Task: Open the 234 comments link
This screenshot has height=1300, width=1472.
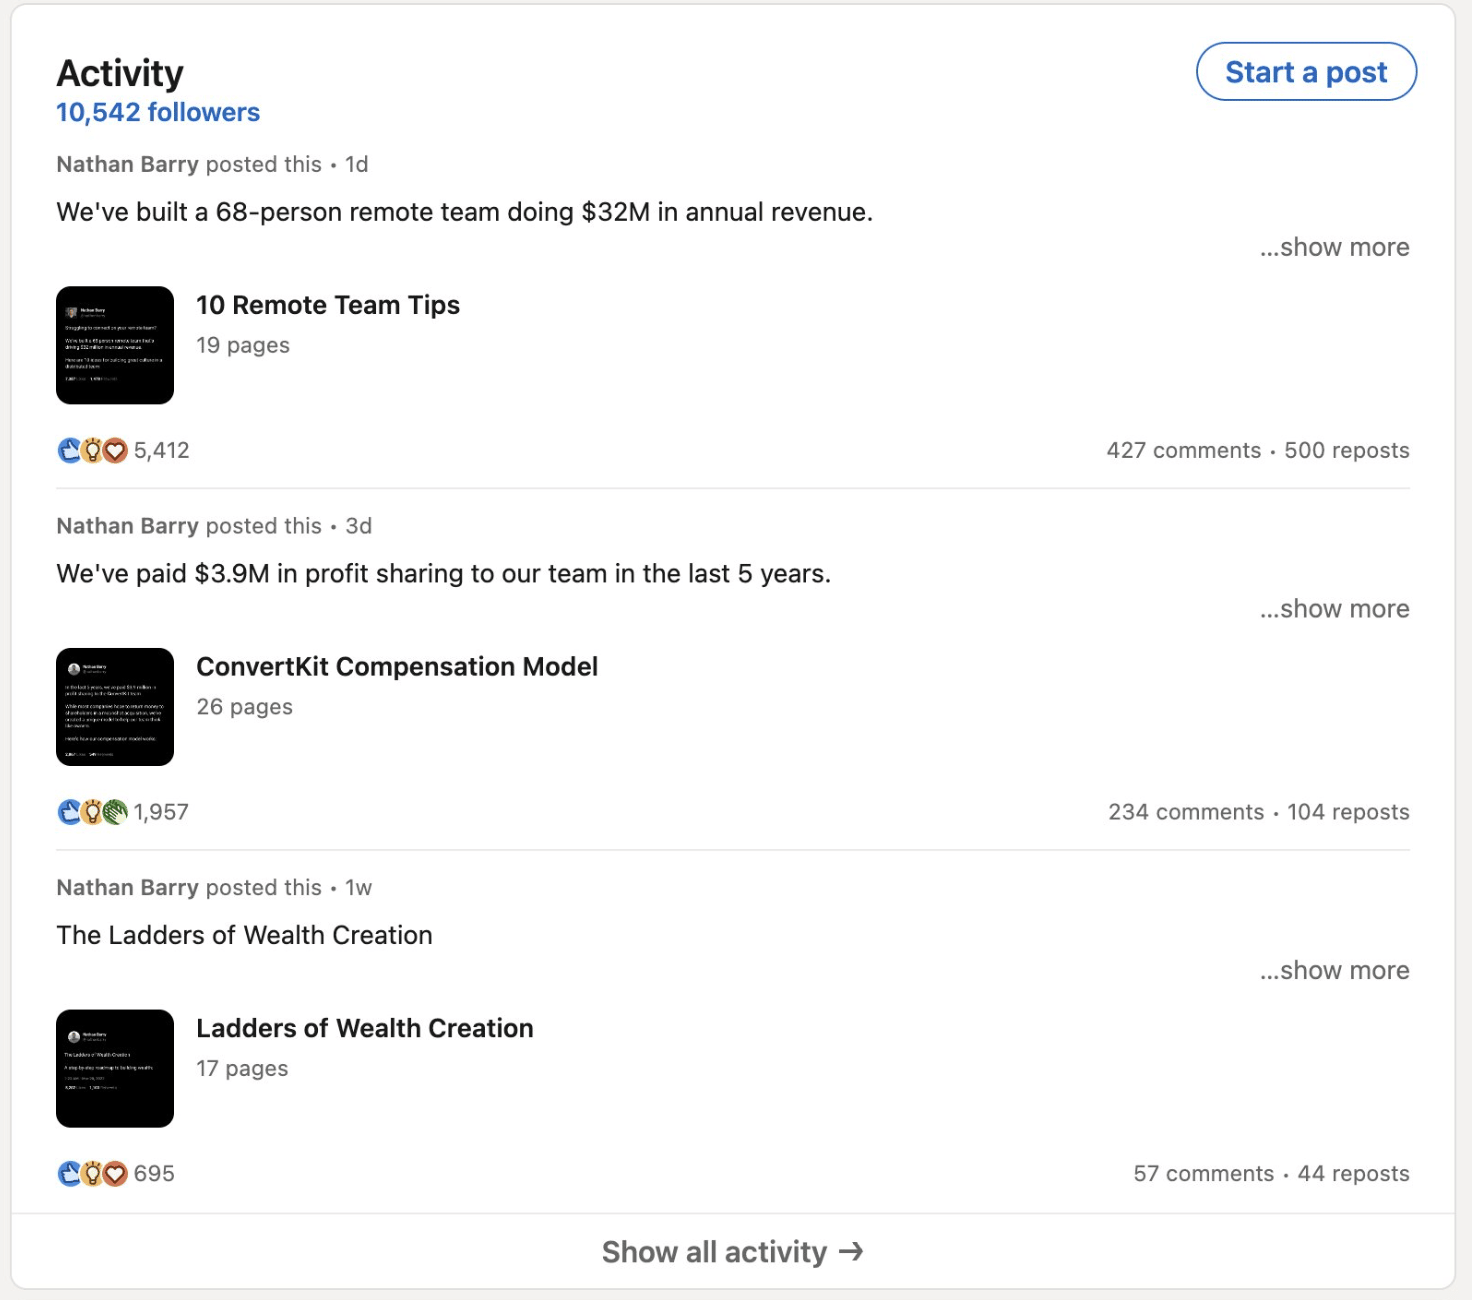Action: (x=1185, y=812)
